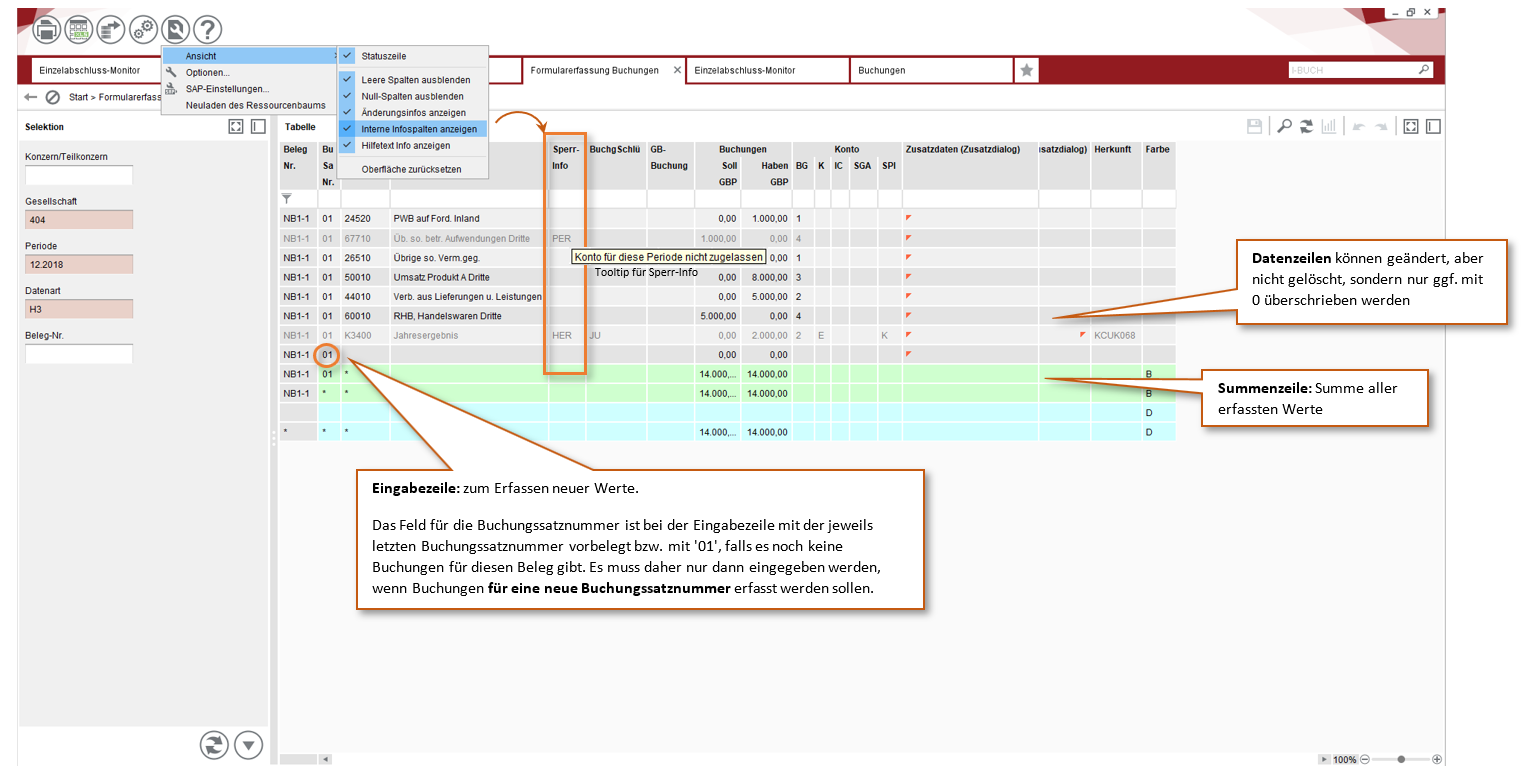Toggle Änderungsinfos anzeigen
The width and height of the screenshot is (1526, 776).
tap(412, 113)
